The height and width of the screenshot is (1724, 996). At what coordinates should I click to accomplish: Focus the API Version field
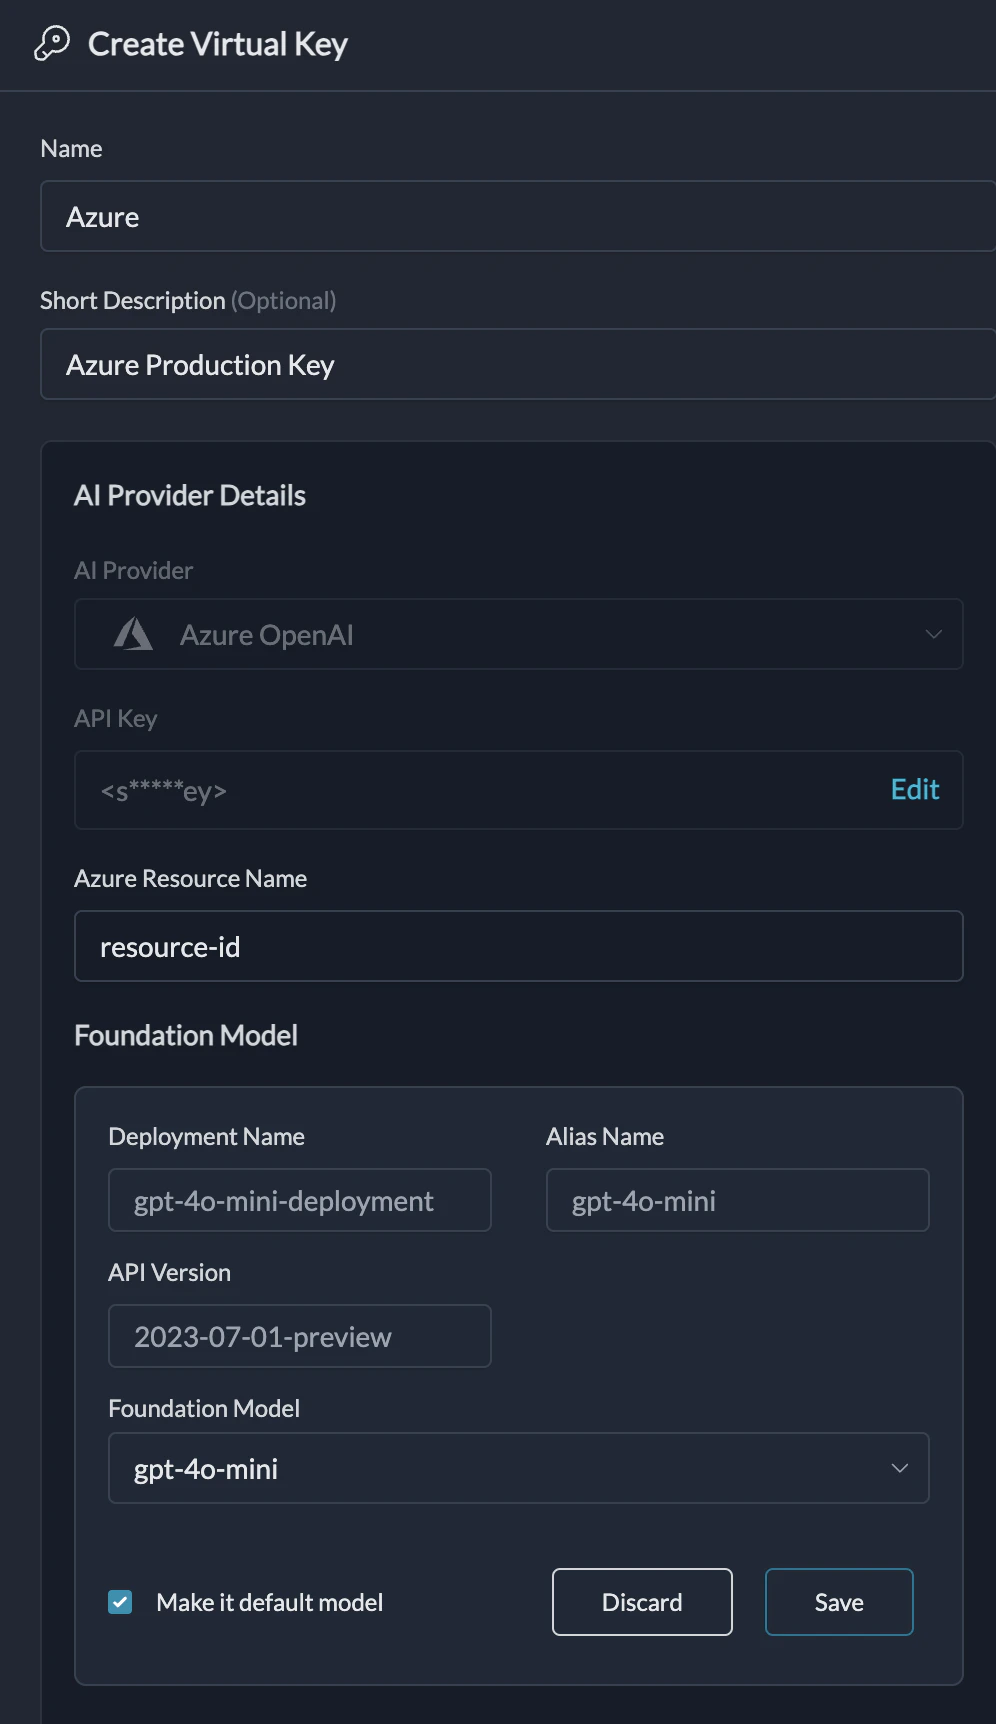pyautogui.click(x=299, y=1336)
